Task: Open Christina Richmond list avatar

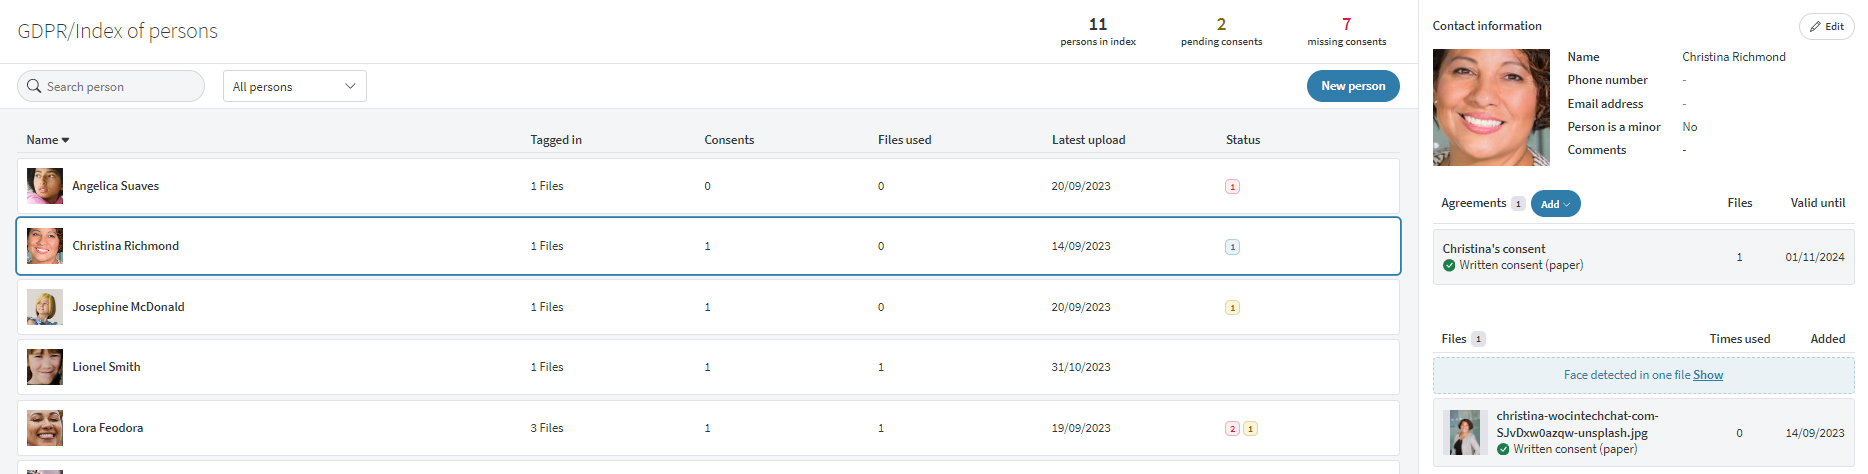Action: tap(45, 246)
